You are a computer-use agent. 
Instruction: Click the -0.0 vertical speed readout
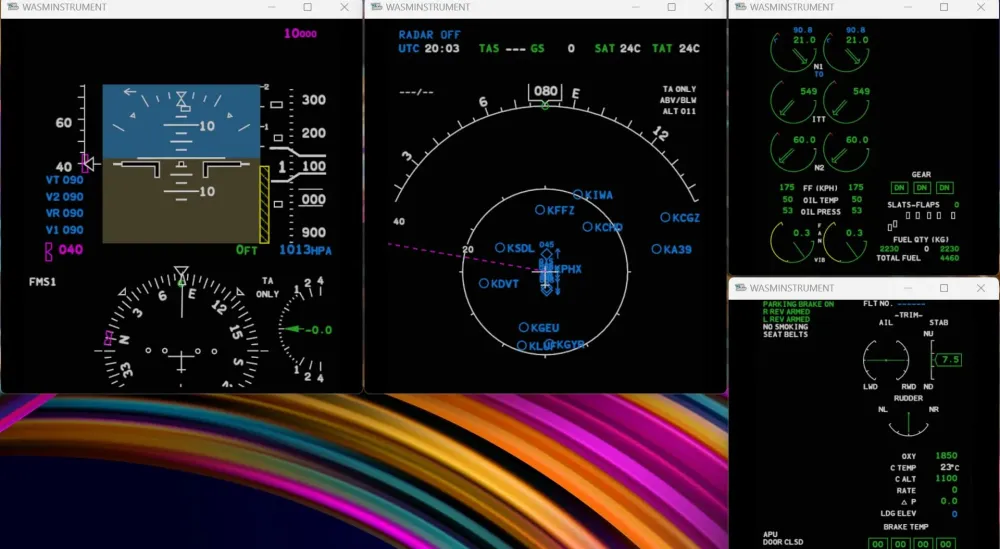pyautogui.click(x=318, y=330)
